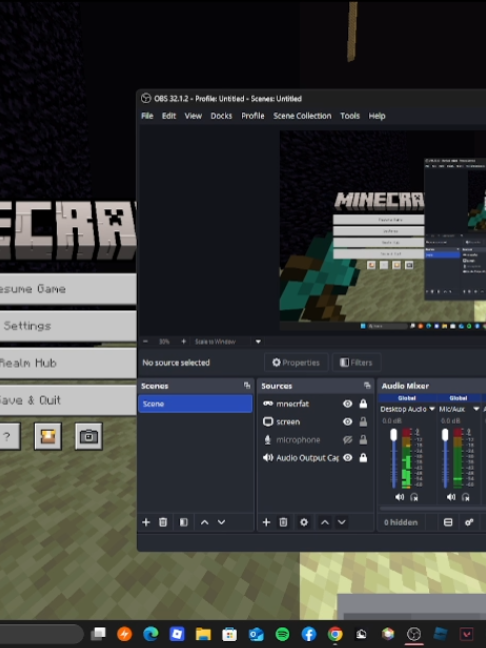Image resolution: width=486 pixels, height=648 pixels.
Task: Open advanced audio properties gears icon
Action: click(x=469, y=522)
